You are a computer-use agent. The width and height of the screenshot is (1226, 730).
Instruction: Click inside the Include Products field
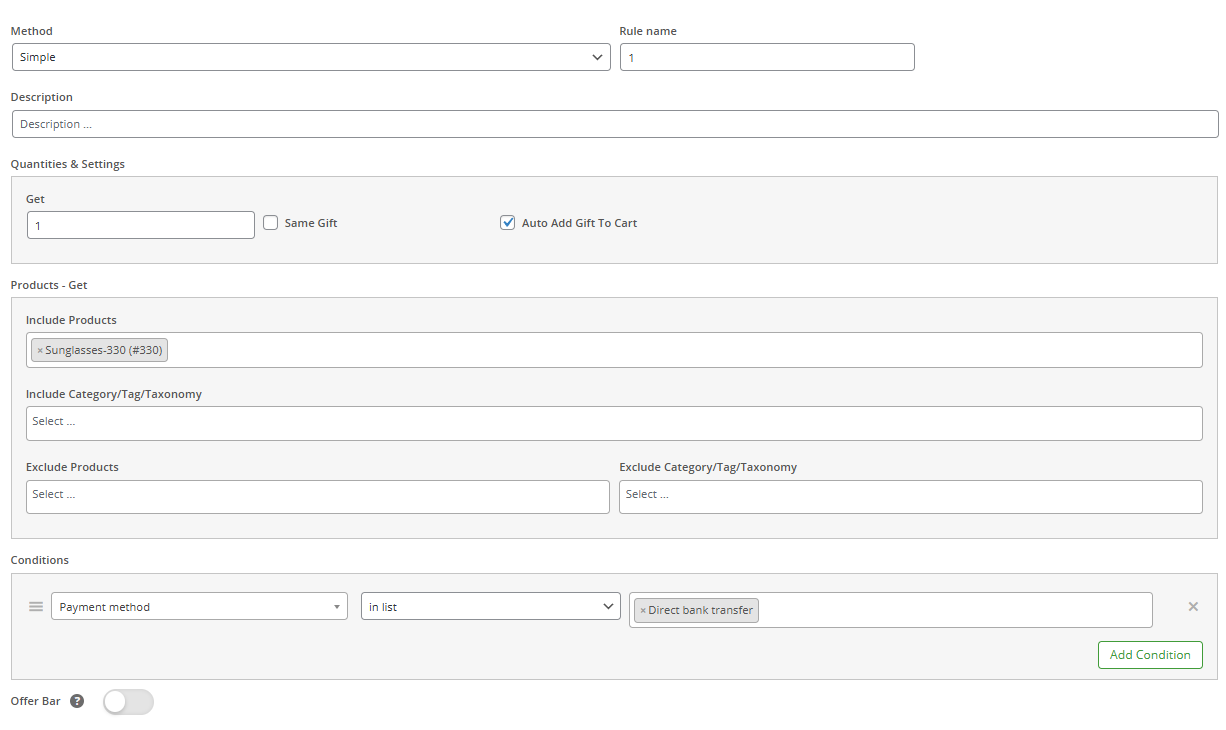tap(680, 351)
